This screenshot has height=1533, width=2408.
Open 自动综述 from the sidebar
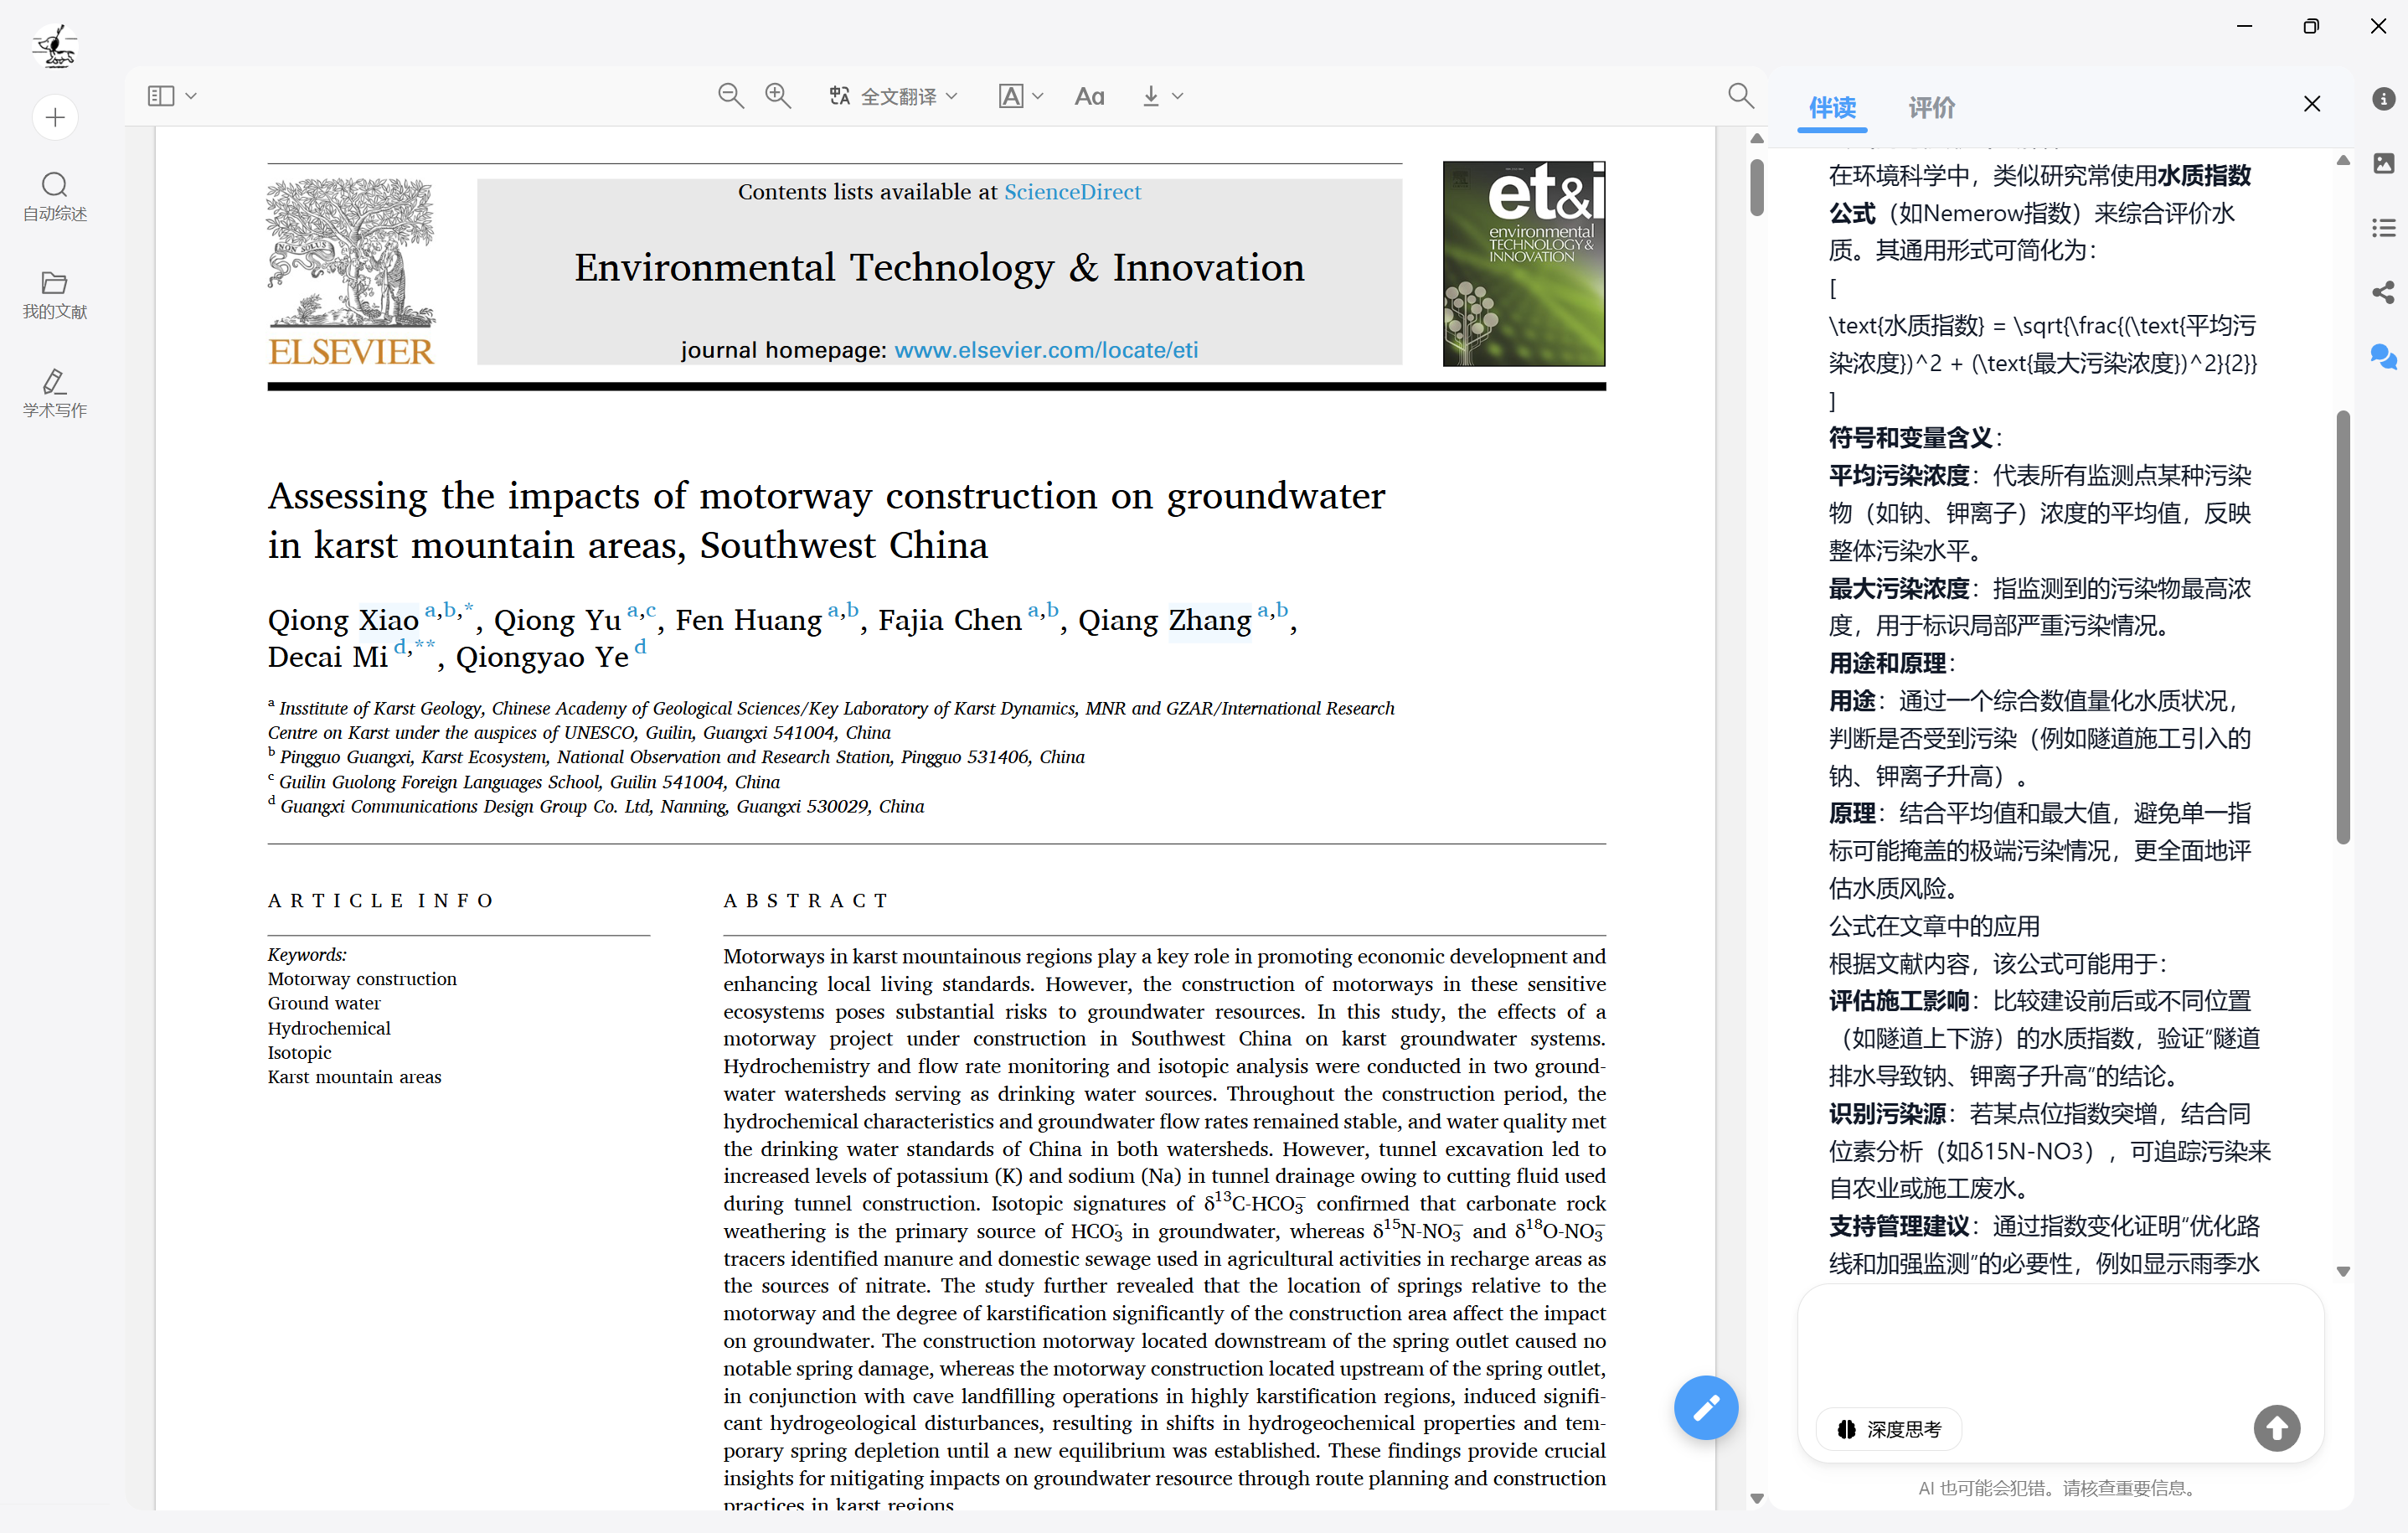pyautogui.click(x=55, y=196)
